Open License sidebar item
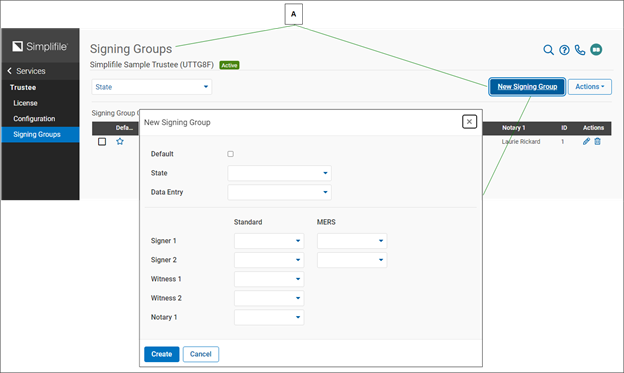 tap(25, 103)
